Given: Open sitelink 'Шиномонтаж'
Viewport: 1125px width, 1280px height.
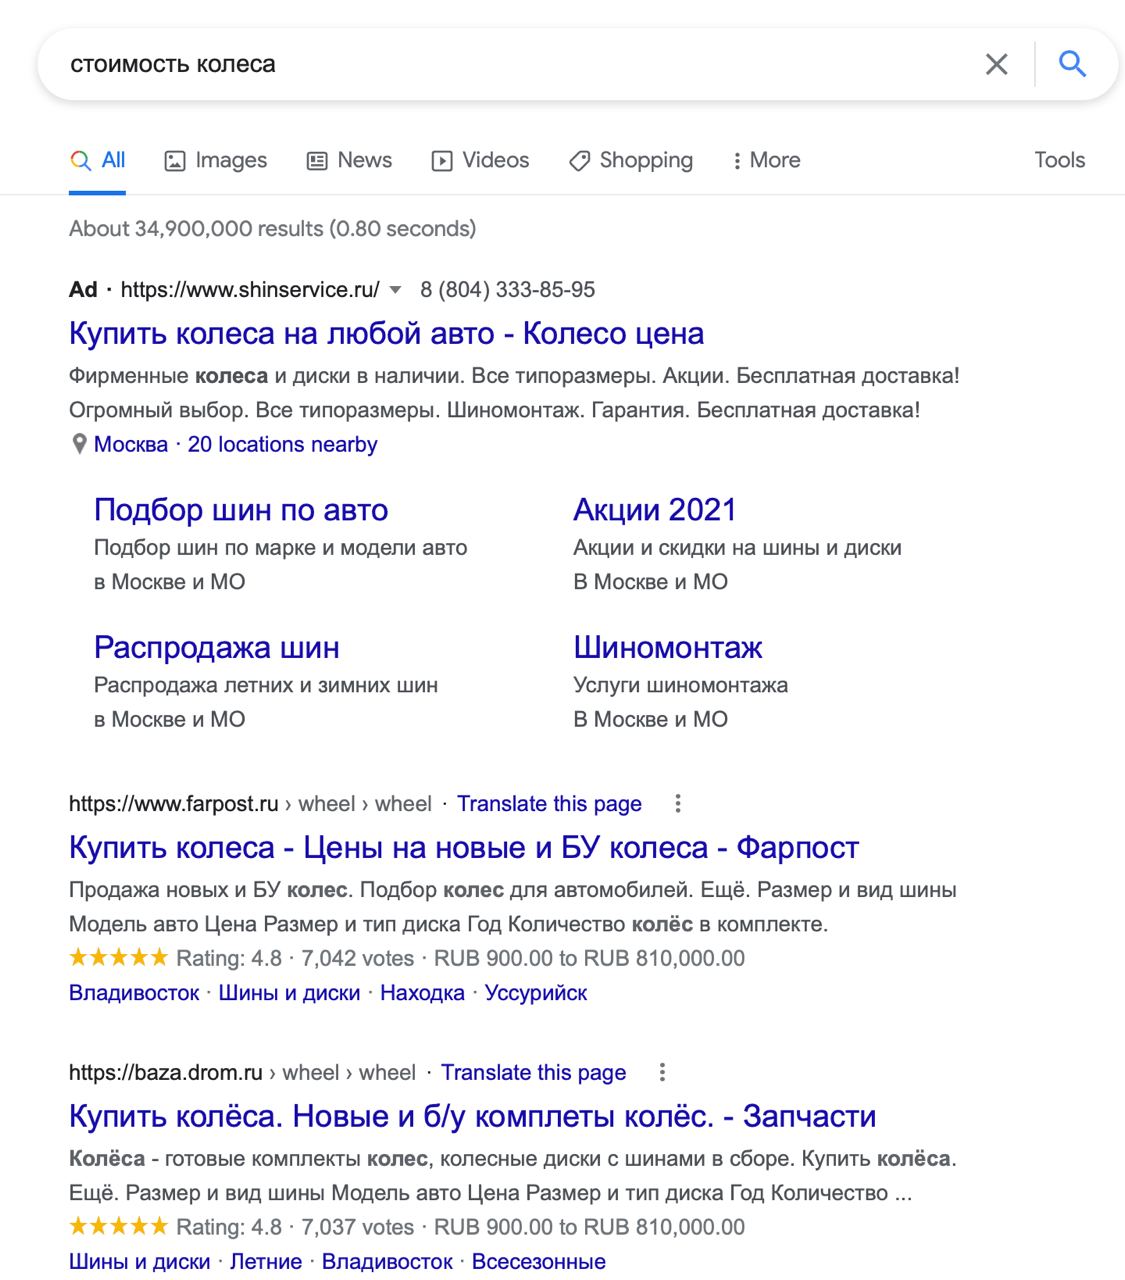Looking at the screenshot, I should tap(667, 647).
